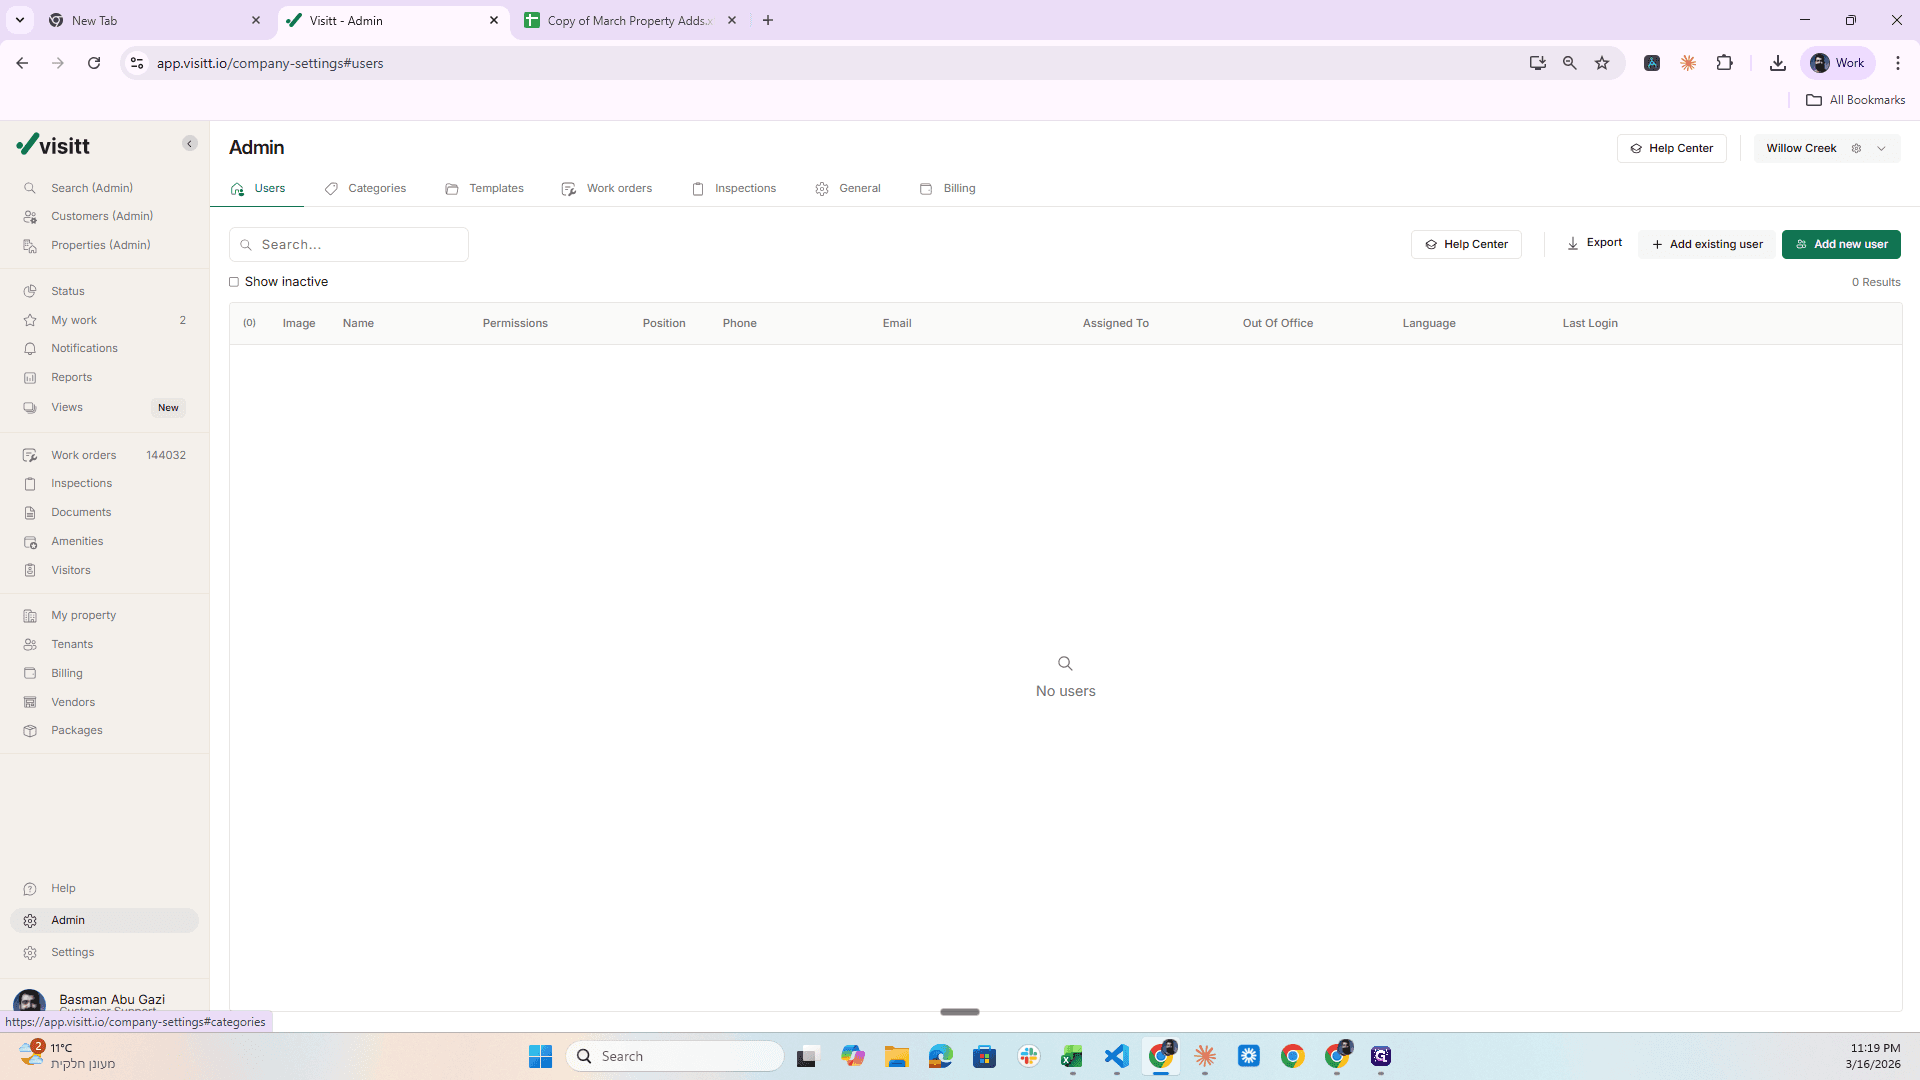Screen dimensions: 1920x1080
Task: Open sidebar Work orders item showing 144032
Action: 104,455
